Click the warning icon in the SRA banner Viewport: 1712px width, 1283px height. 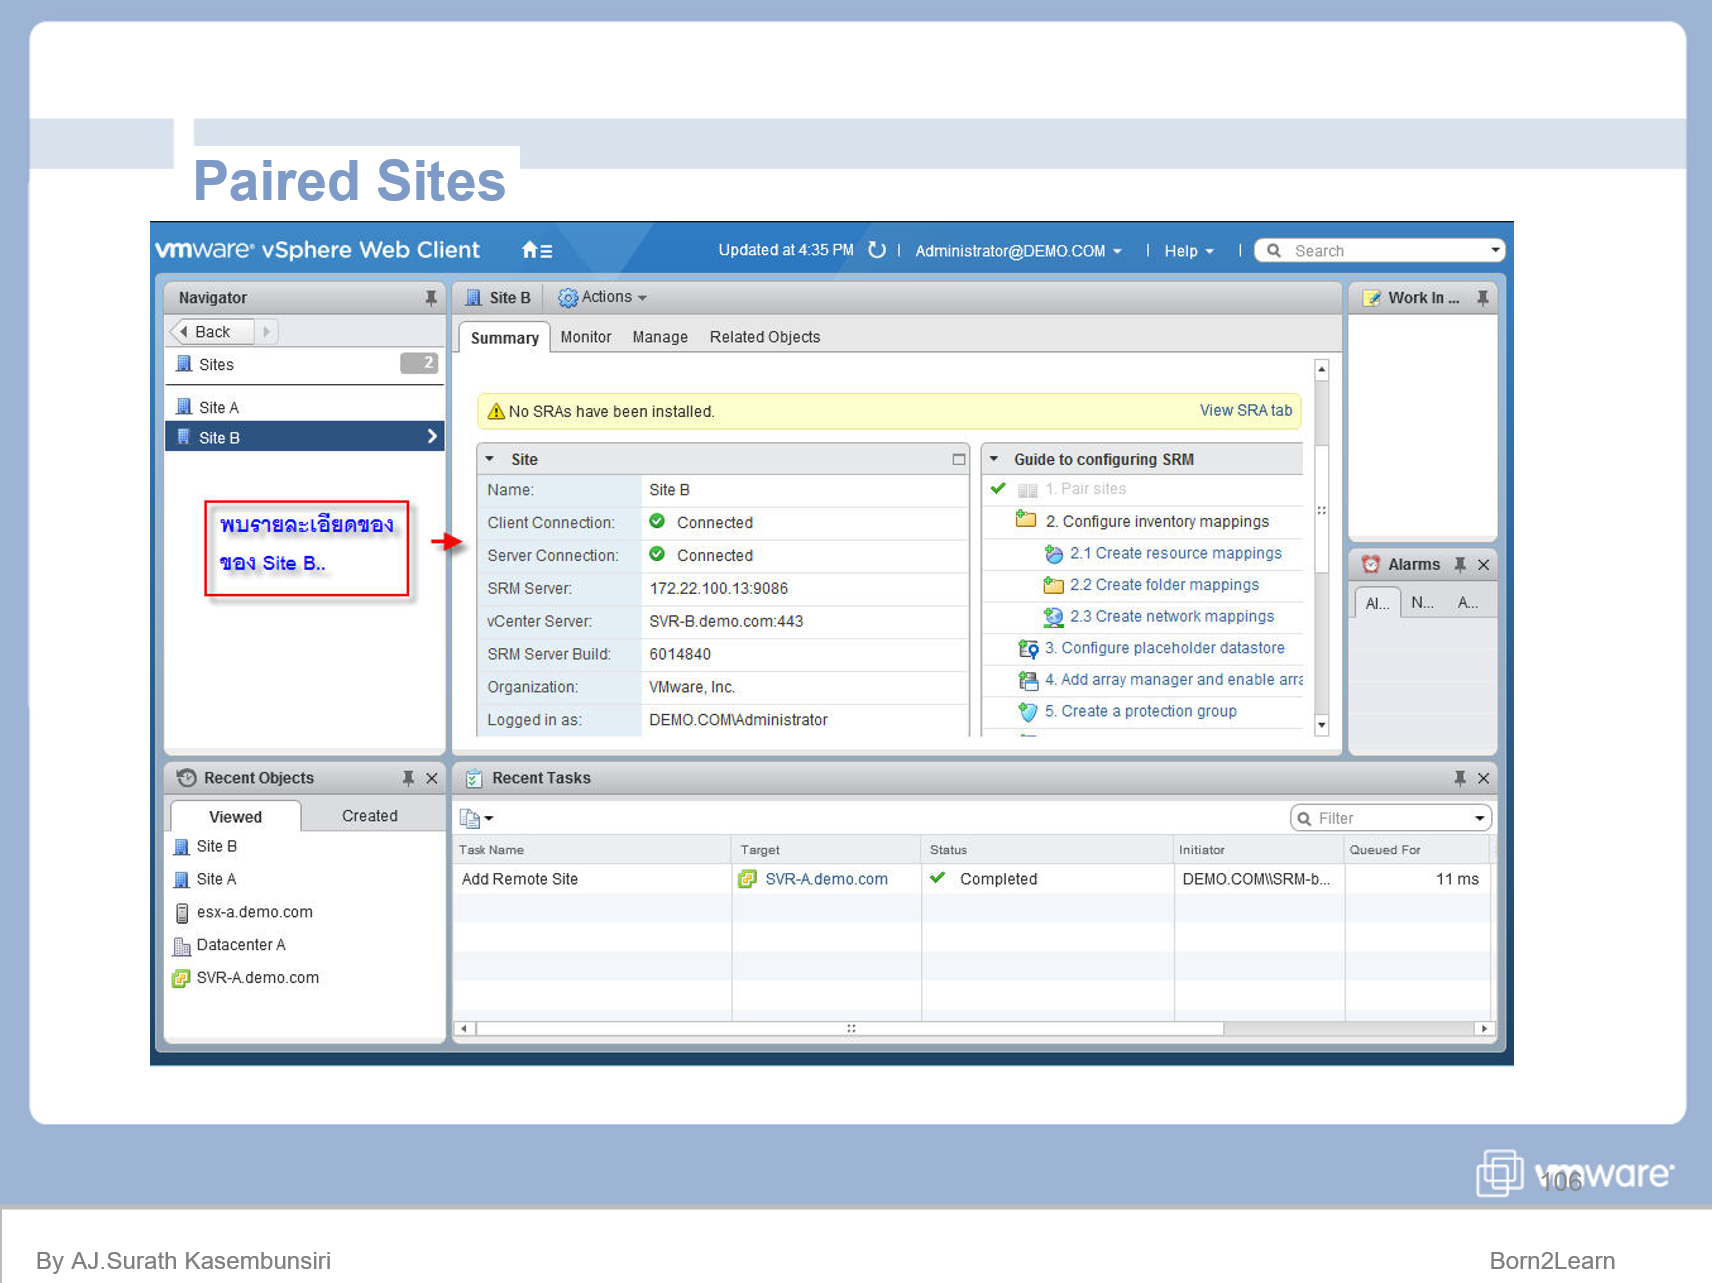[x=496, y=411]
